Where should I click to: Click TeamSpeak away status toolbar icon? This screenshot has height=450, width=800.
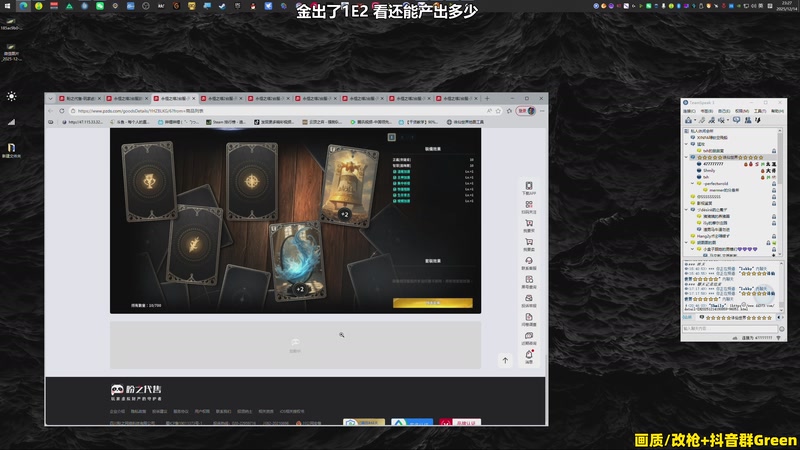(x=736, y=120)
